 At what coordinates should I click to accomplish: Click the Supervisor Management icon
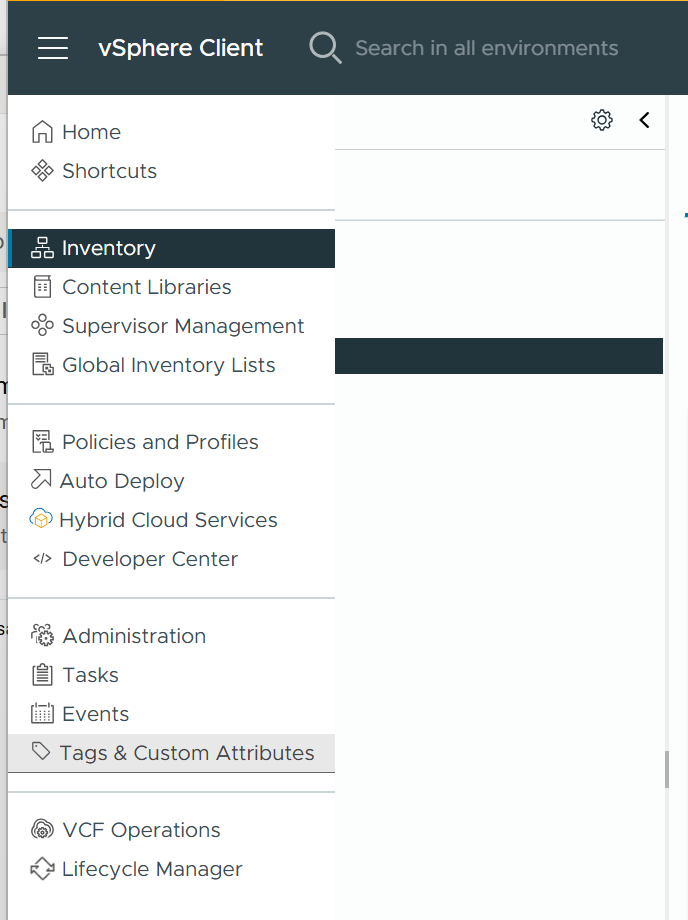[42, 326]
